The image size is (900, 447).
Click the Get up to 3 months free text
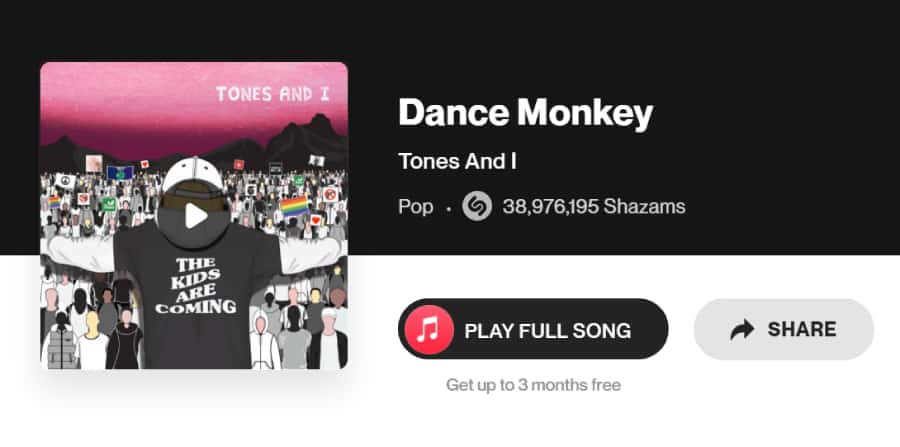pyautogui.click(x=533, y=385)
